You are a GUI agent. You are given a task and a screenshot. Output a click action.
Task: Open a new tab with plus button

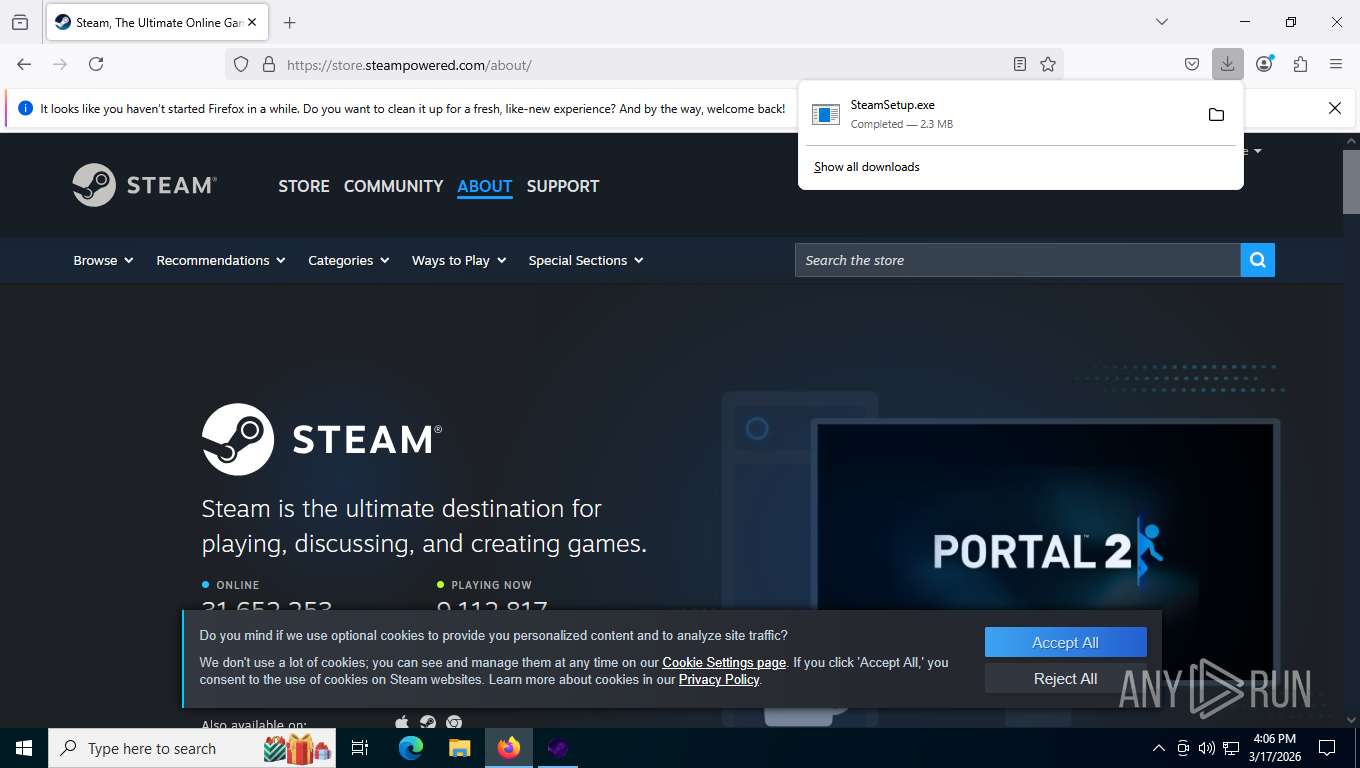click(290, 22)
